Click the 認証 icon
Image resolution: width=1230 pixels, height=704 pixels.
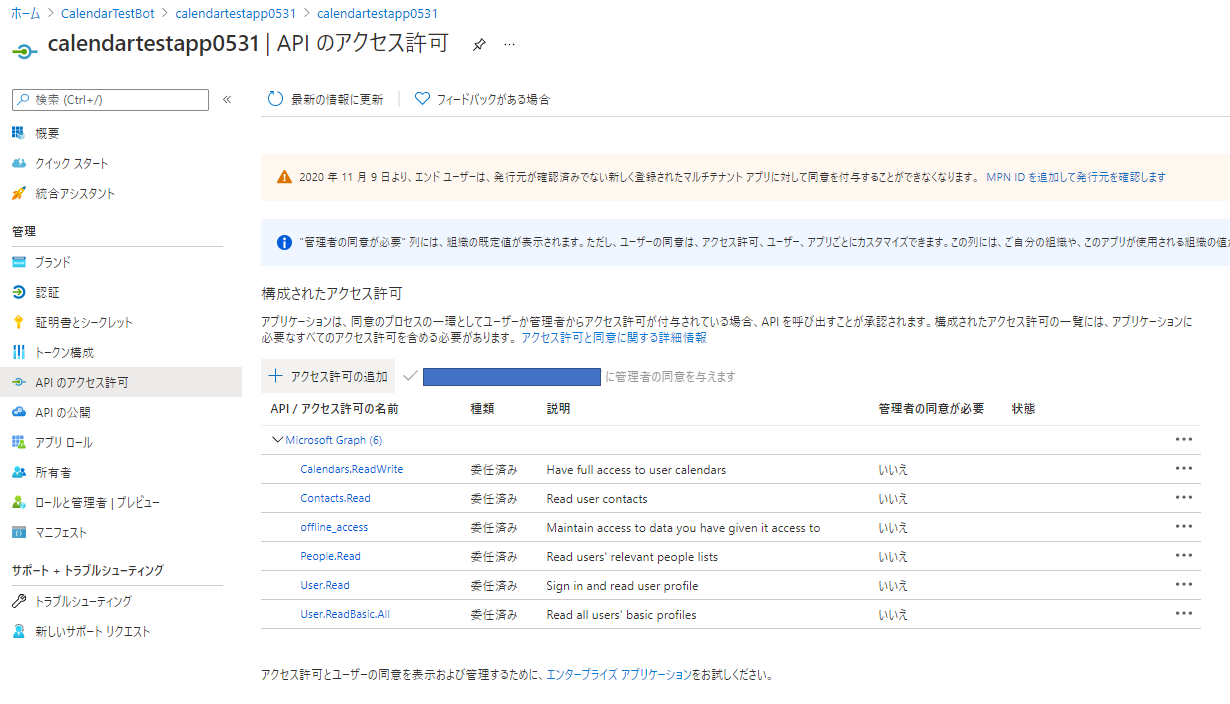tap(18, 292)
